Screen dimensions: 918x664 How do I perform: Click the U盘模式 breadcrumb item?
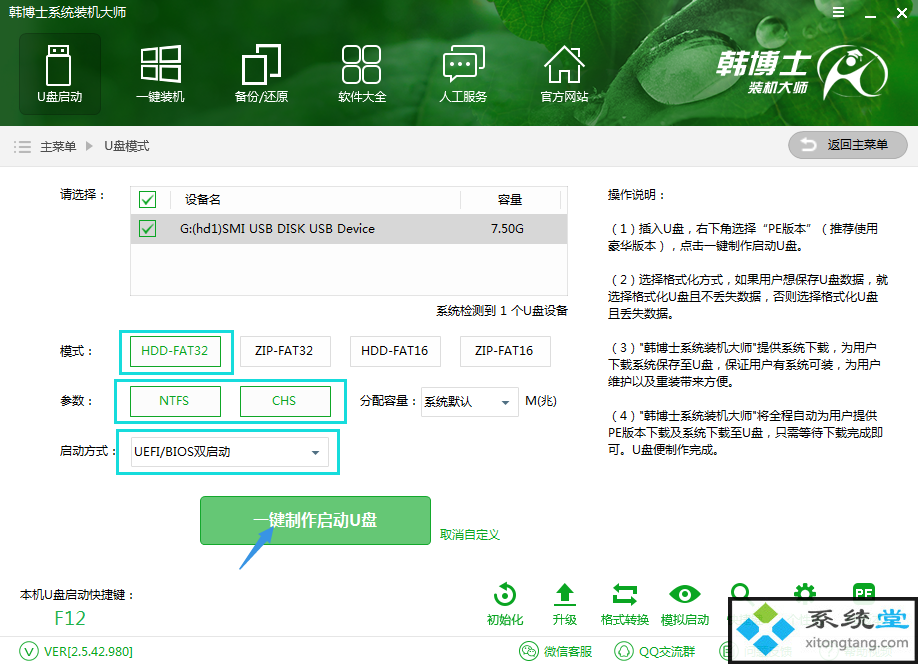tap(126, 146)
